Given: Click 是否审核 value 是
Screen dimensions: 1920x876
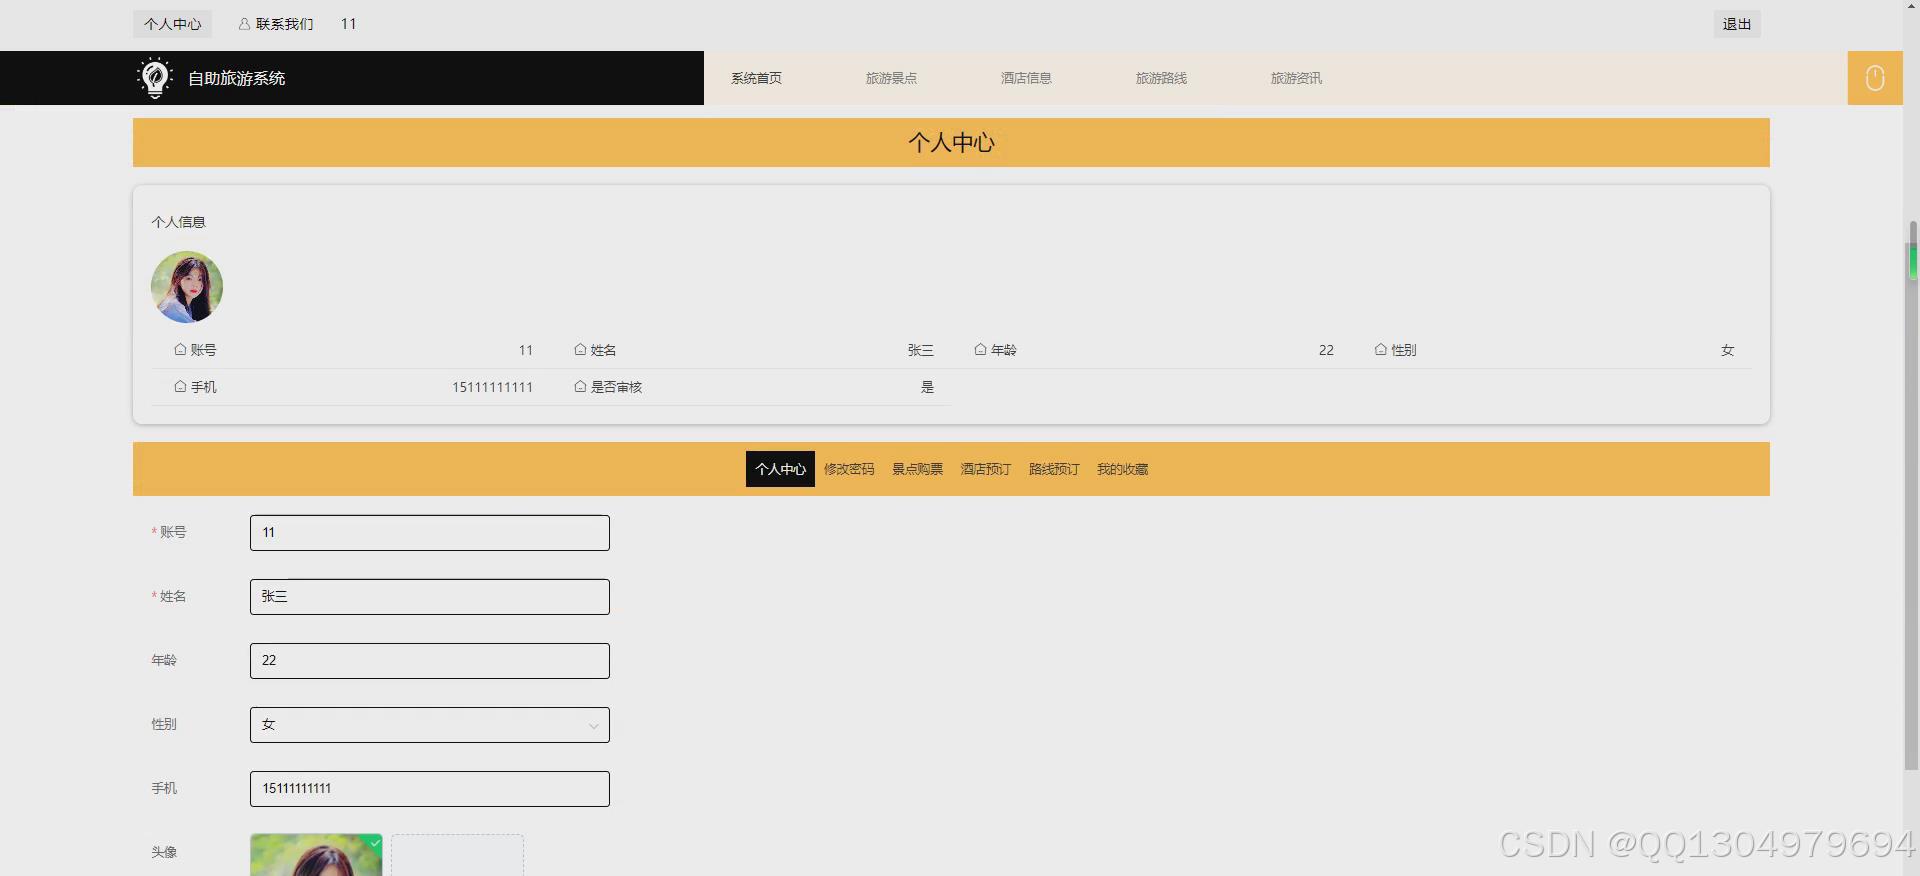Looking at the screenshot, I should [927, 387].
